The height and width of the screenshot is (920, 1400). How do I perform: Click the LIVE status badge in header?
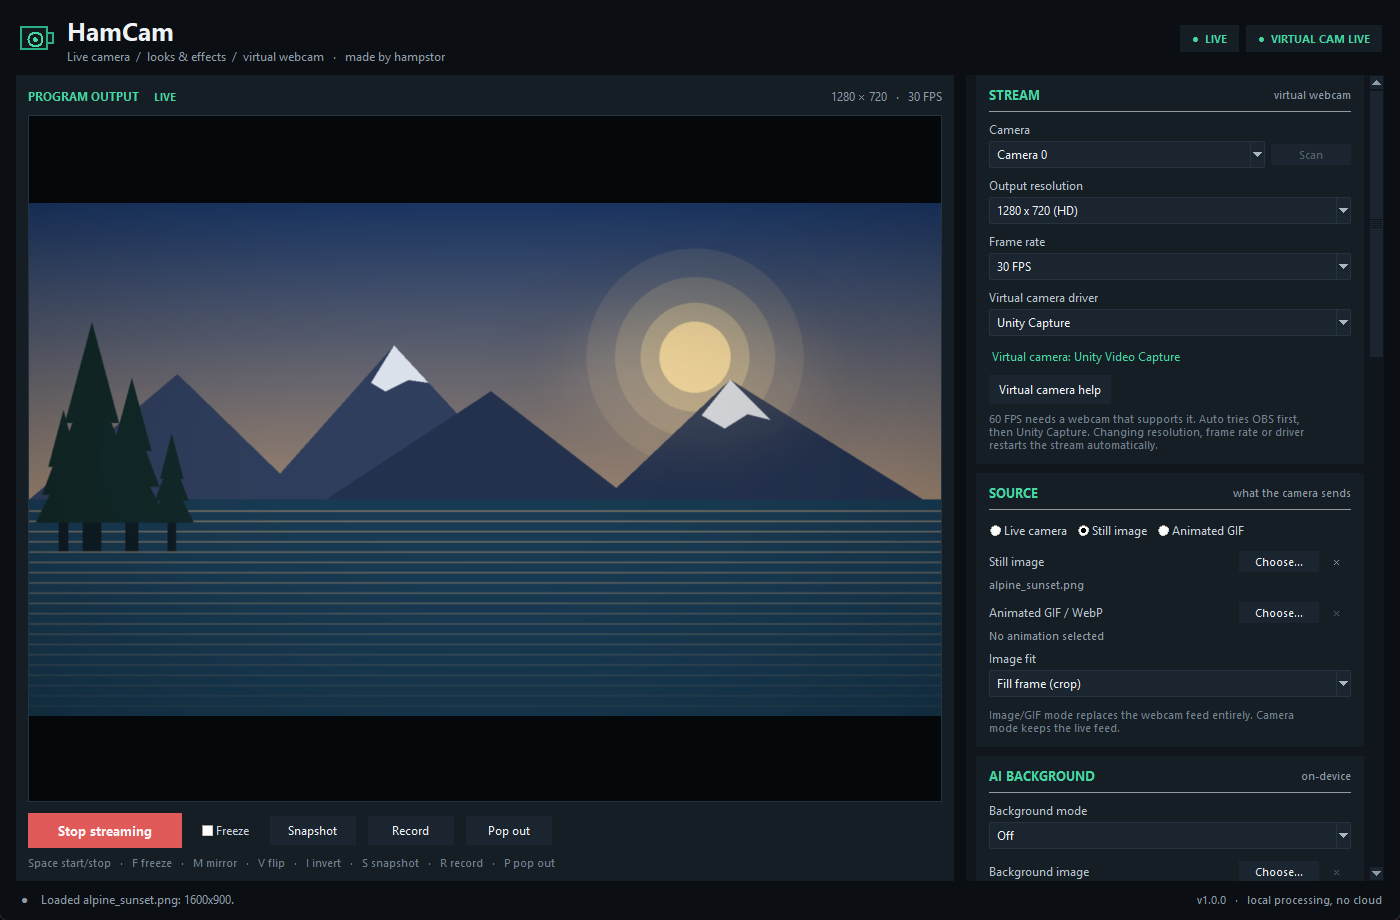click(x=1210, y=39)
